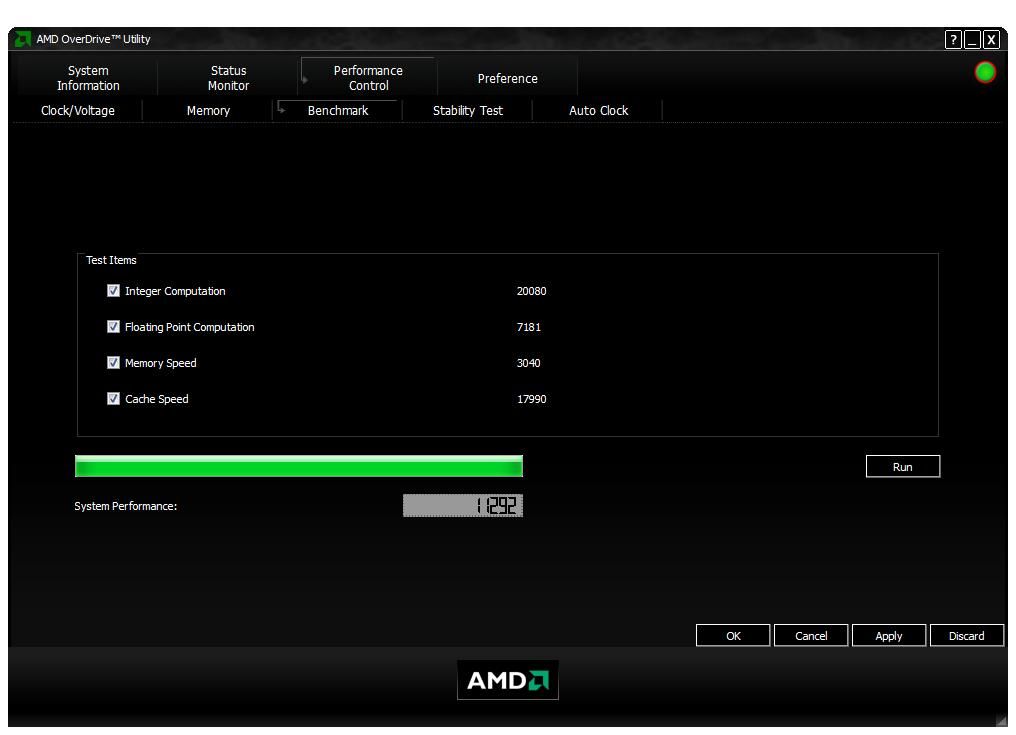Click the green benchmark progress bar
This screenshot has width=1016, height=735.
(298, 465)
